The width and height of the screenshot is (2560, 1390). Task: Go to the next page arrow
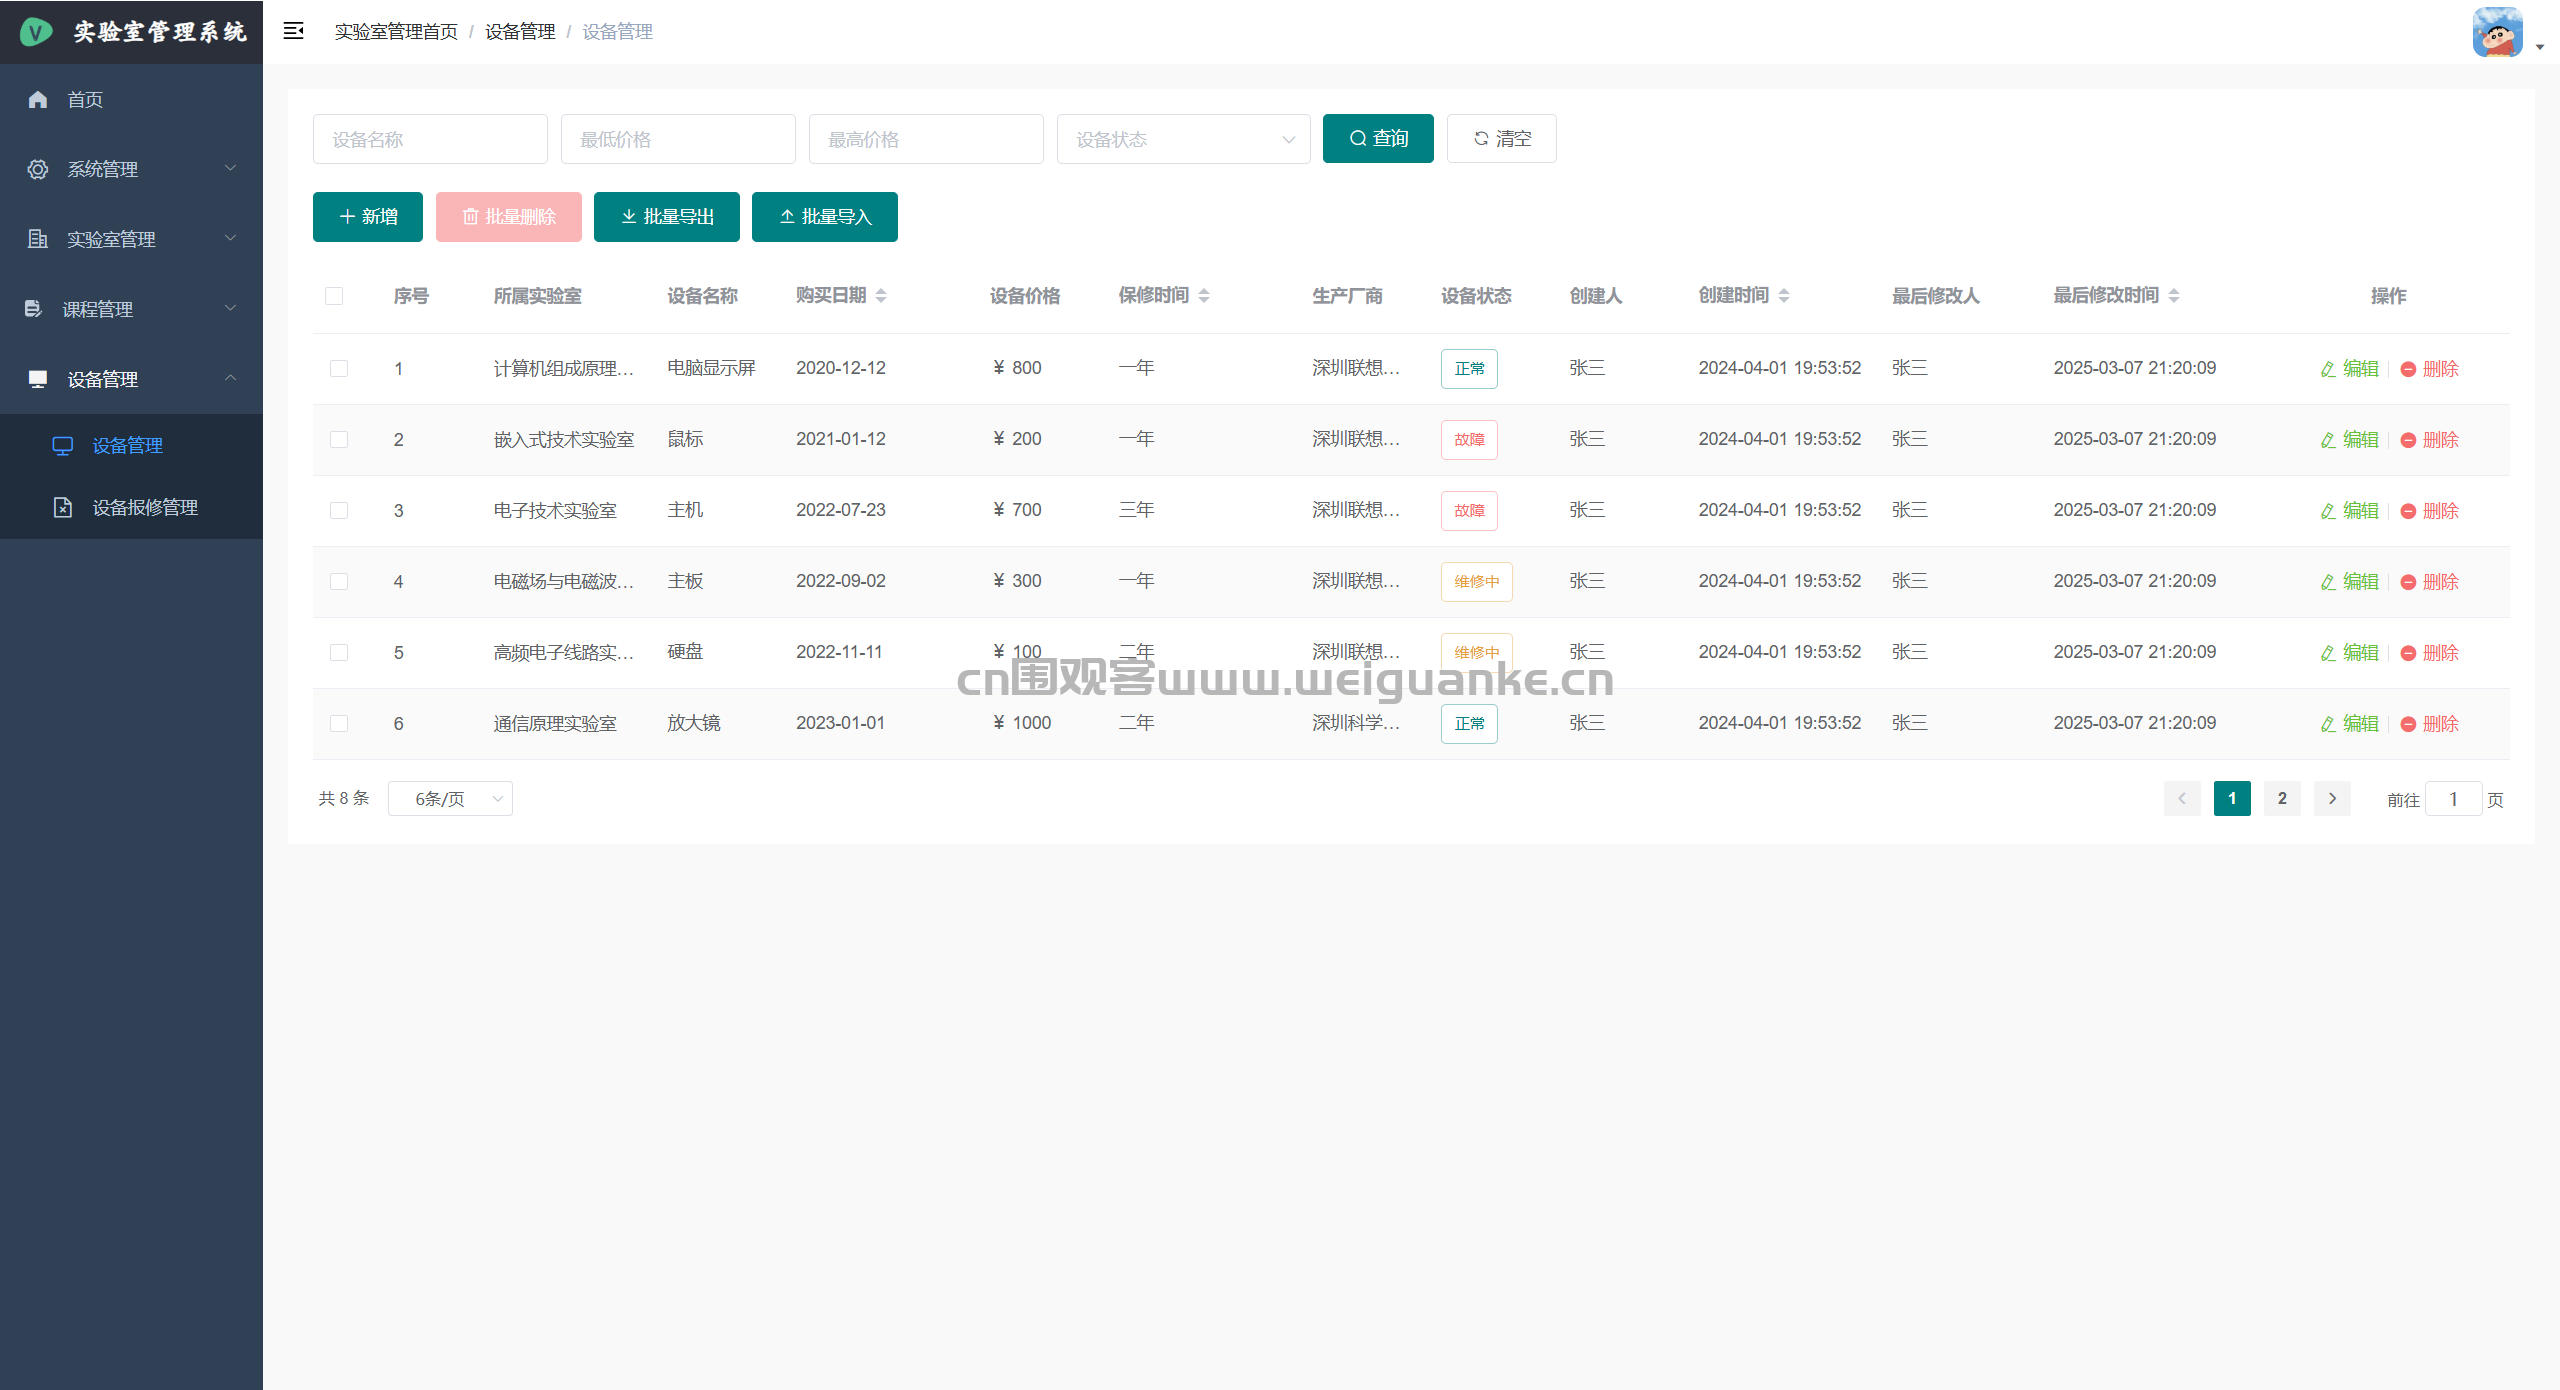pos(2332,798)
